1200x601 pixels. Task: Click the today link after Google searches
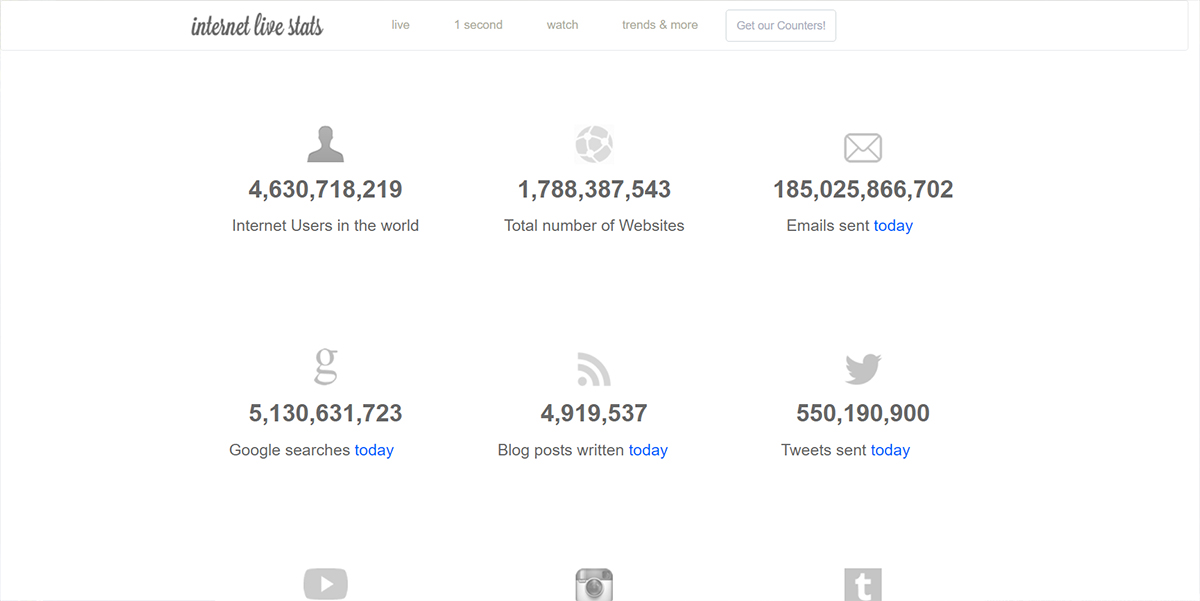click(x=374, y=450)
